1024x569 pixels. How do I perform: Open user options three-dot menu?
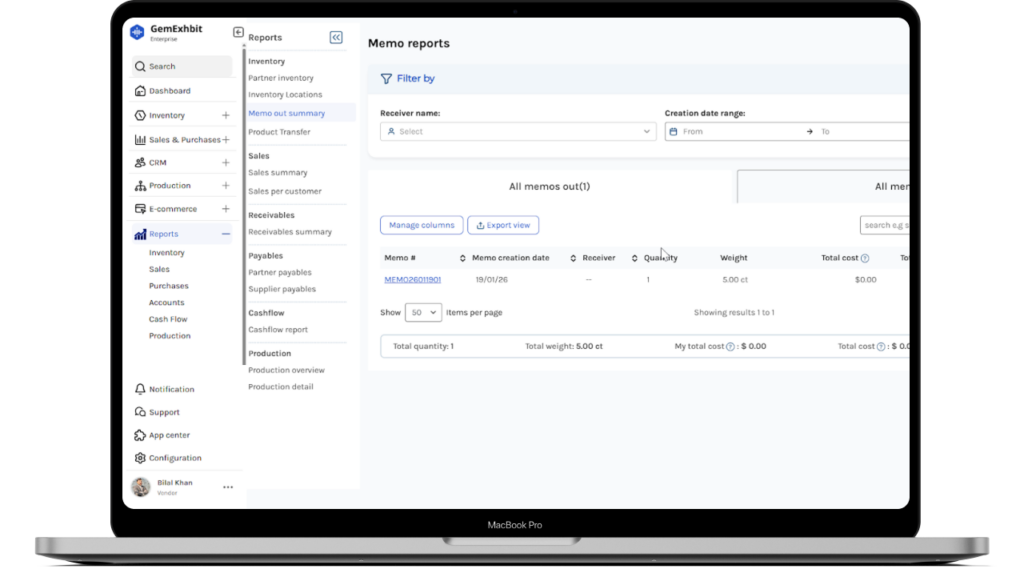(x=228, y=487)
